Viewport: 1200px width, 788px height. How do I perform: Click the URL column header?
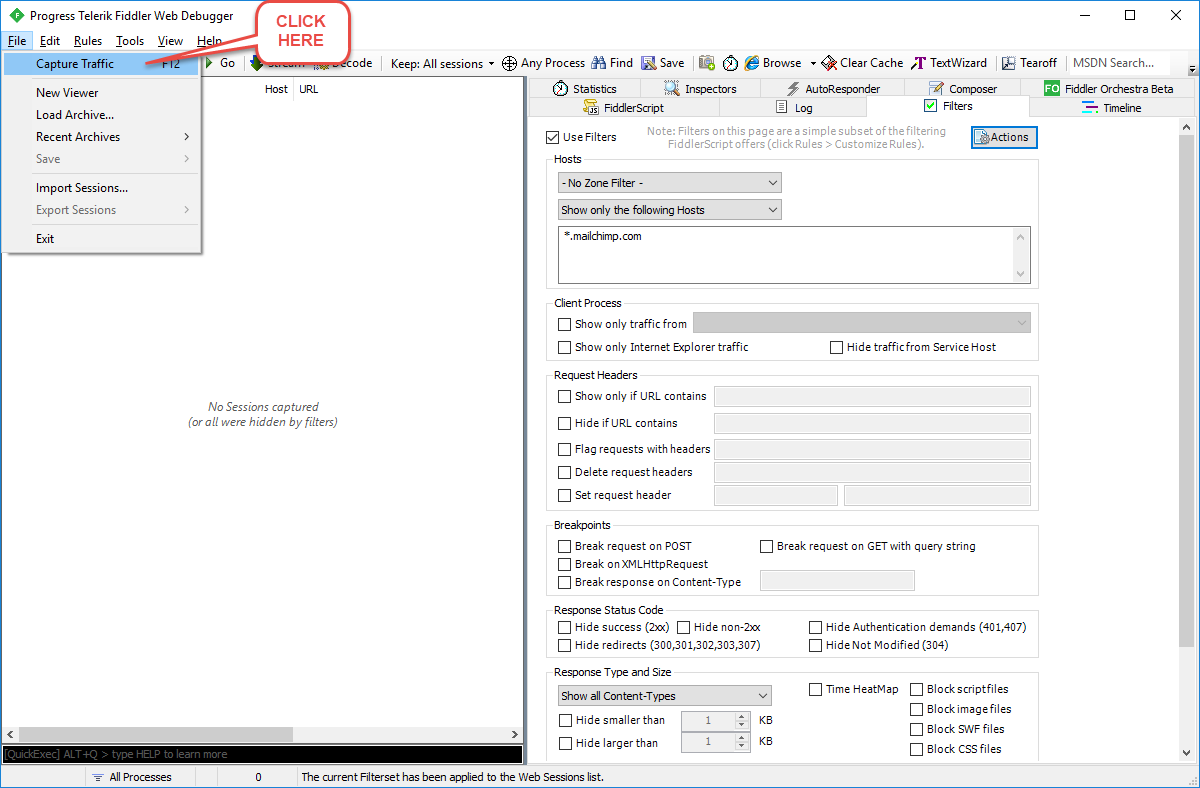pos(309,89)
